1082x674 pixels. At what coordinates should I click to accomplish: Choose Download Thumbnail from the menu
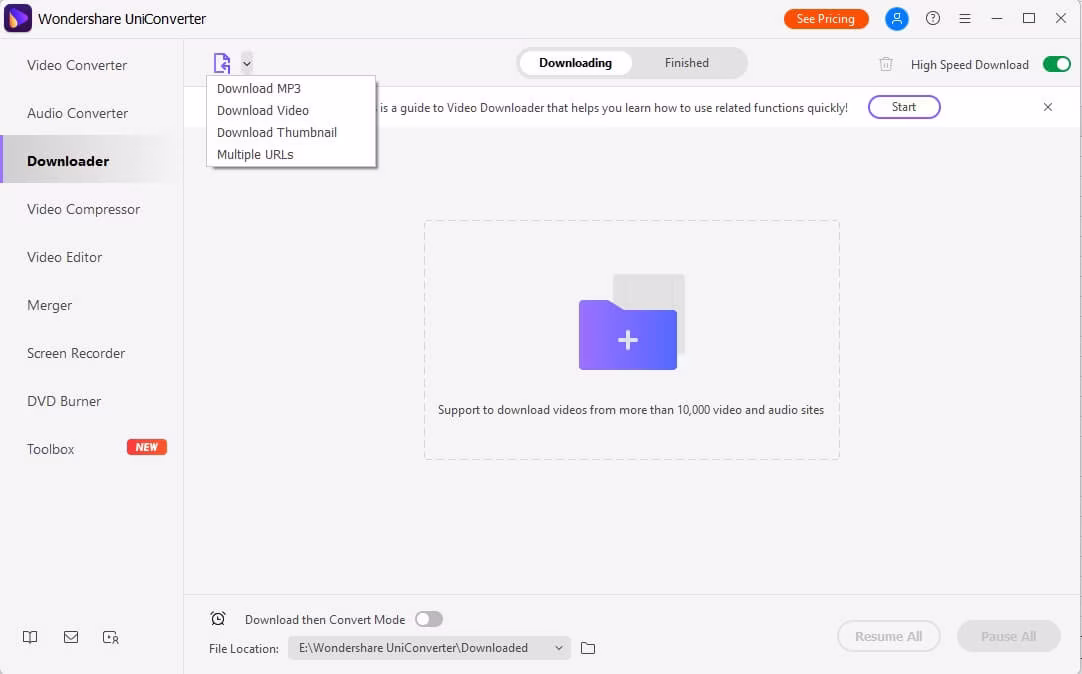point(277,132)
